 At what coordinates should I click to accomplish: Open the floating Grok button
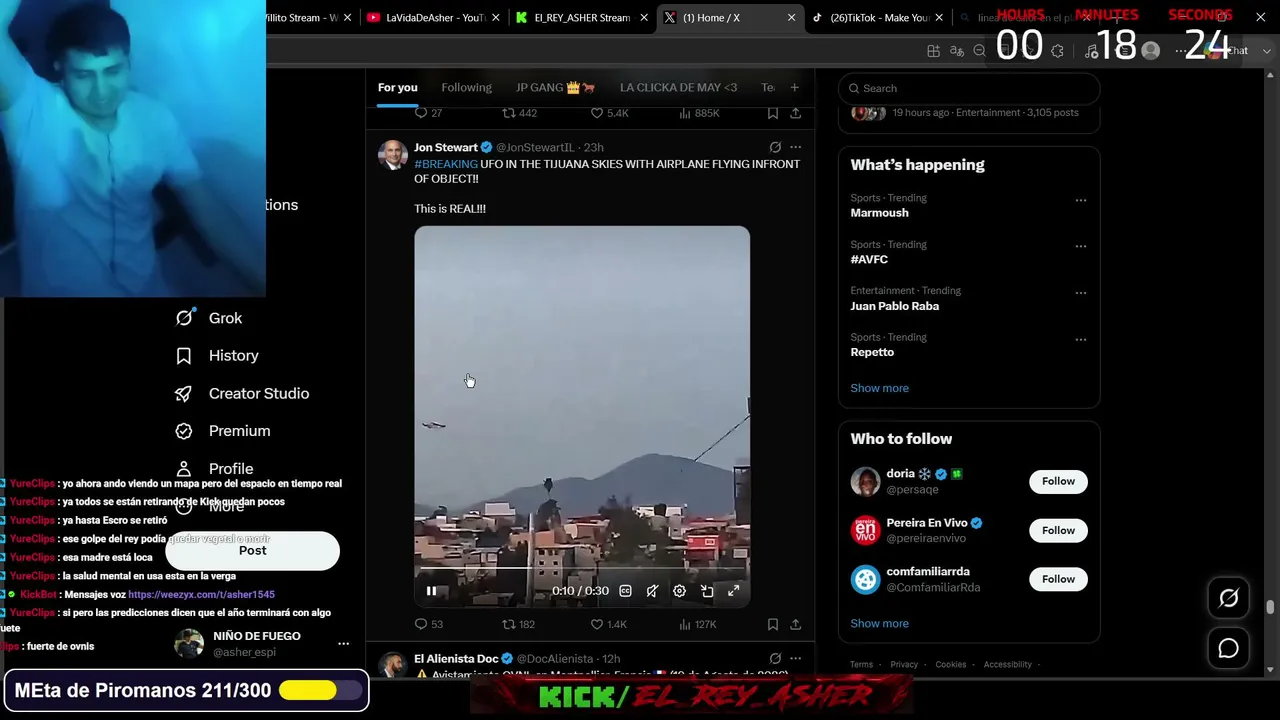pyautogui.click(x=1229, y=598)
